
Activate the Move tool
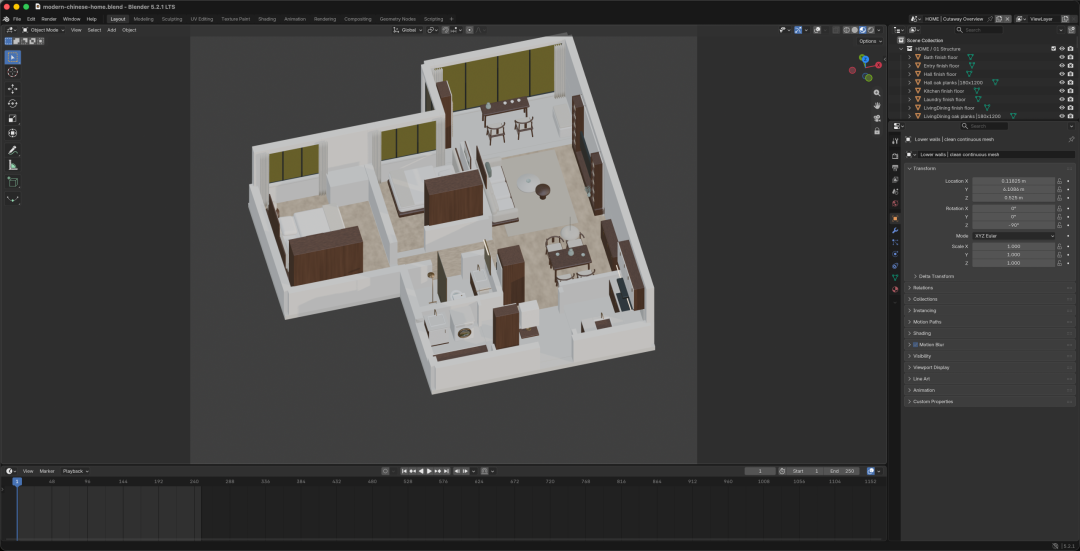pyautogui.click(x=12, y=89)
